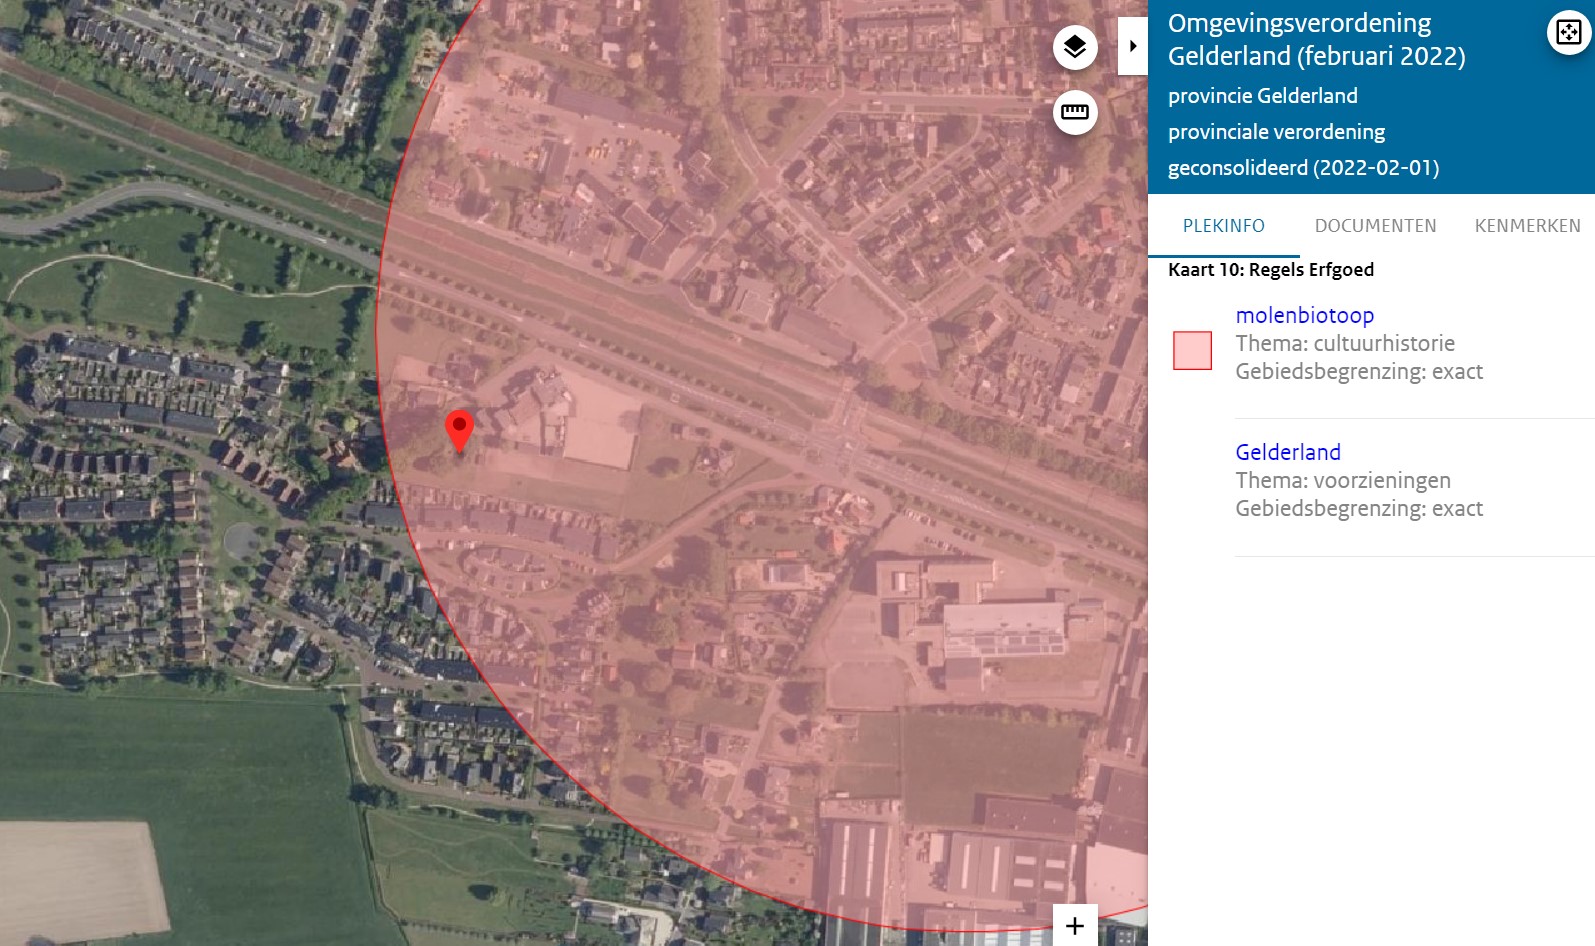1595x946 pixels.
Task: Switch to the KENMERKEN tab
Action: click(x=1527, y=226)
